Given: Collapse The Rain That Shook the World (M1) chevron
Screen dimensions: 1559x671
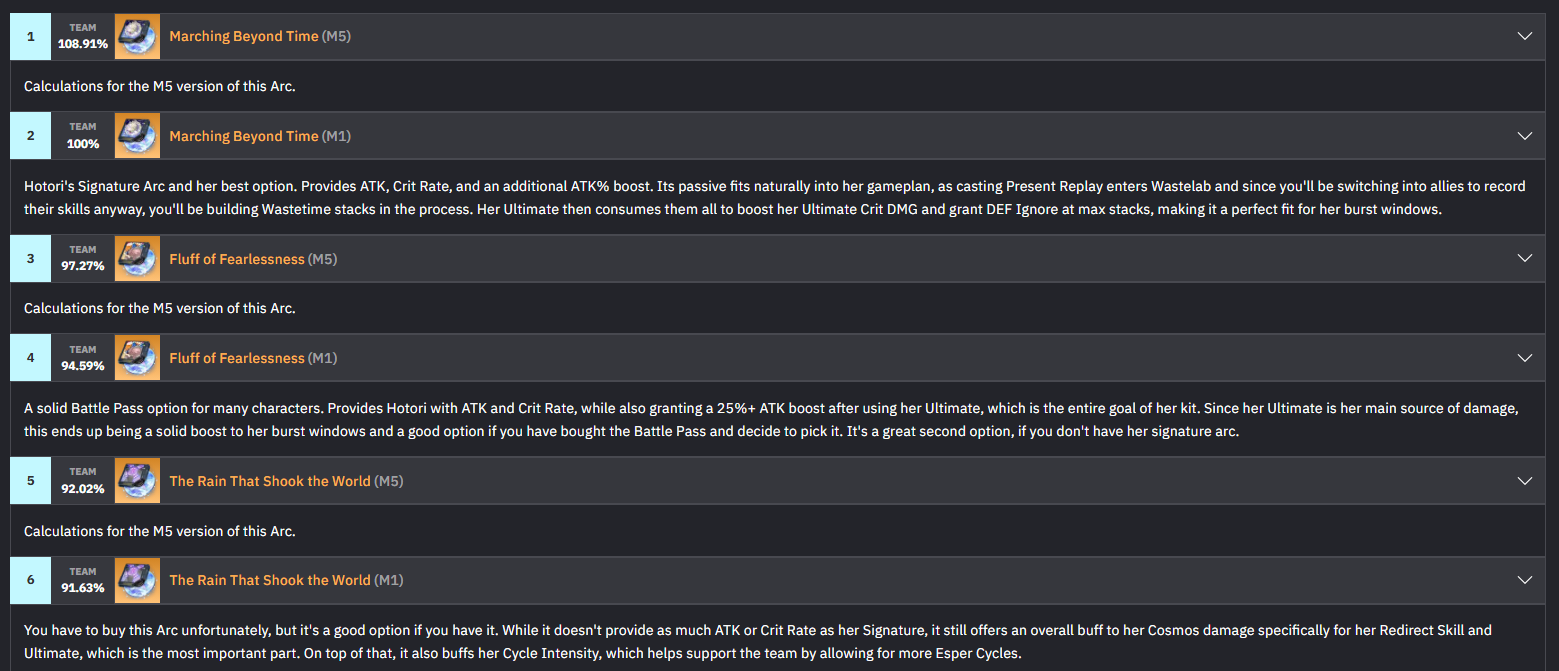Looking at the screenshot, I should 1524,580.
